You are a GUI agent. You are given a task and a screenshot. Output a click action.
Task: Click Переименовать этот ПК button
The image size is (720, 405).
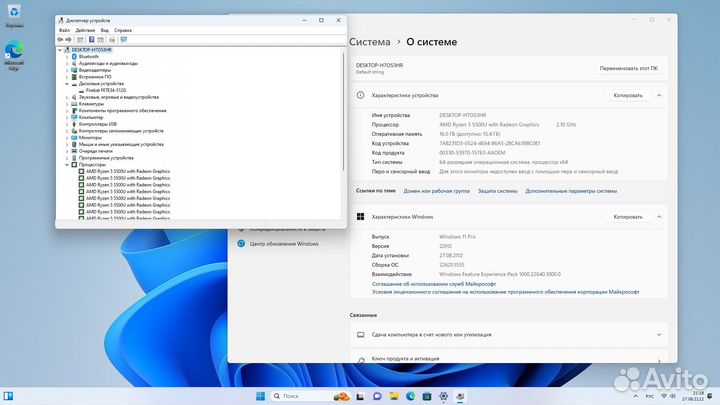628,68
